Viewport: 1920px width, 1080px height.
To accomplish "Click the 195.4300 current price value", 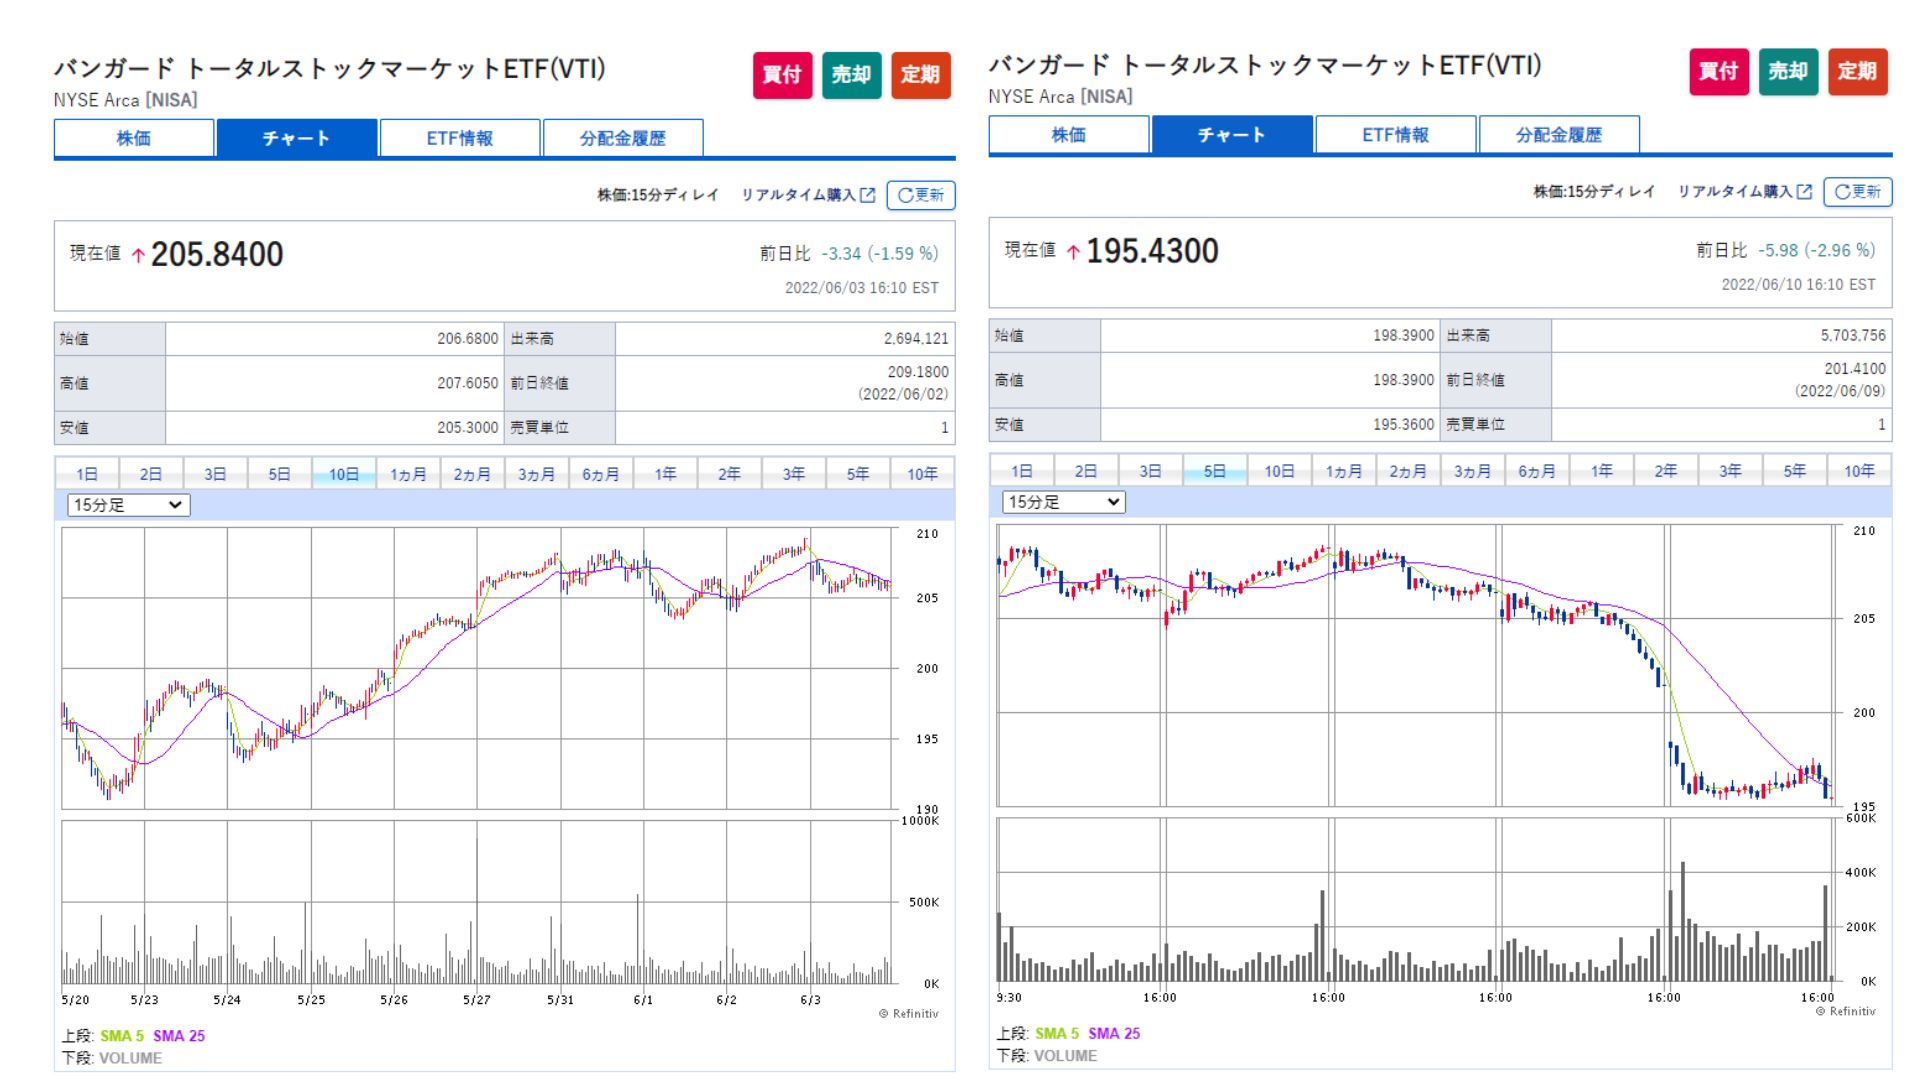I will point(1152,251).
